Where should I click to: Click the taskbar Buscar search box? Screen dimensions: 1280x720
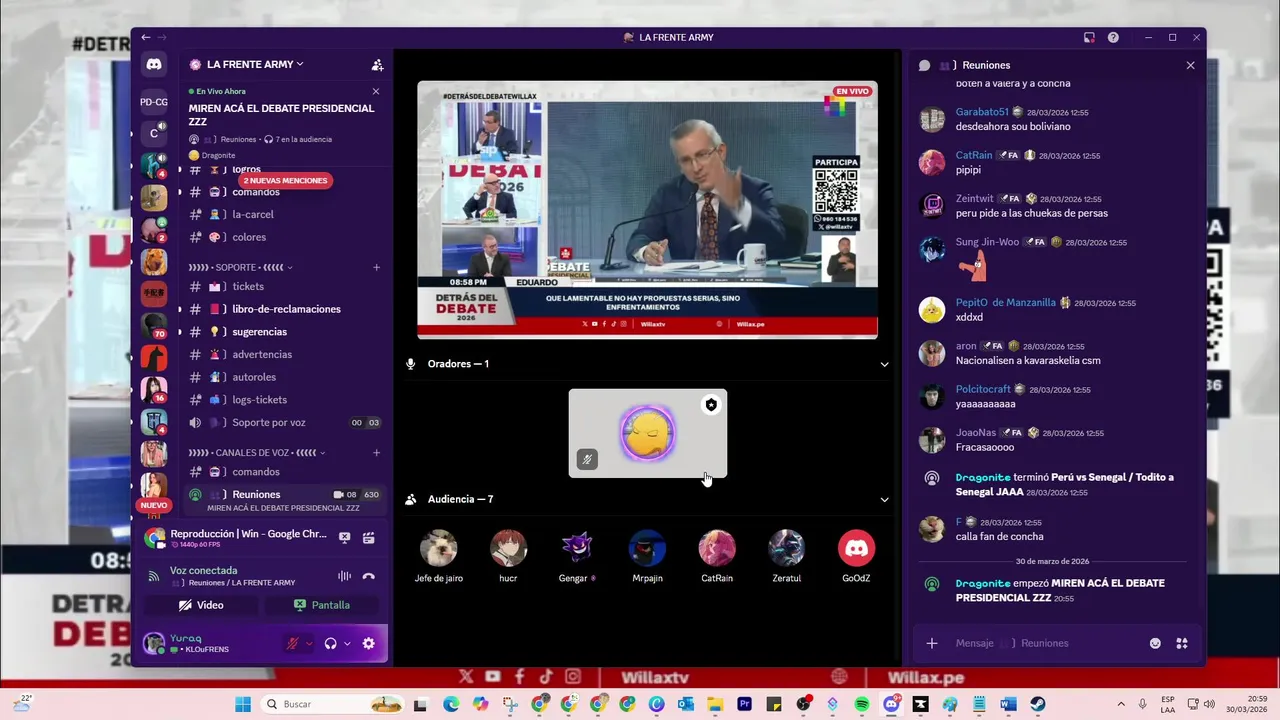pos(334,704)
